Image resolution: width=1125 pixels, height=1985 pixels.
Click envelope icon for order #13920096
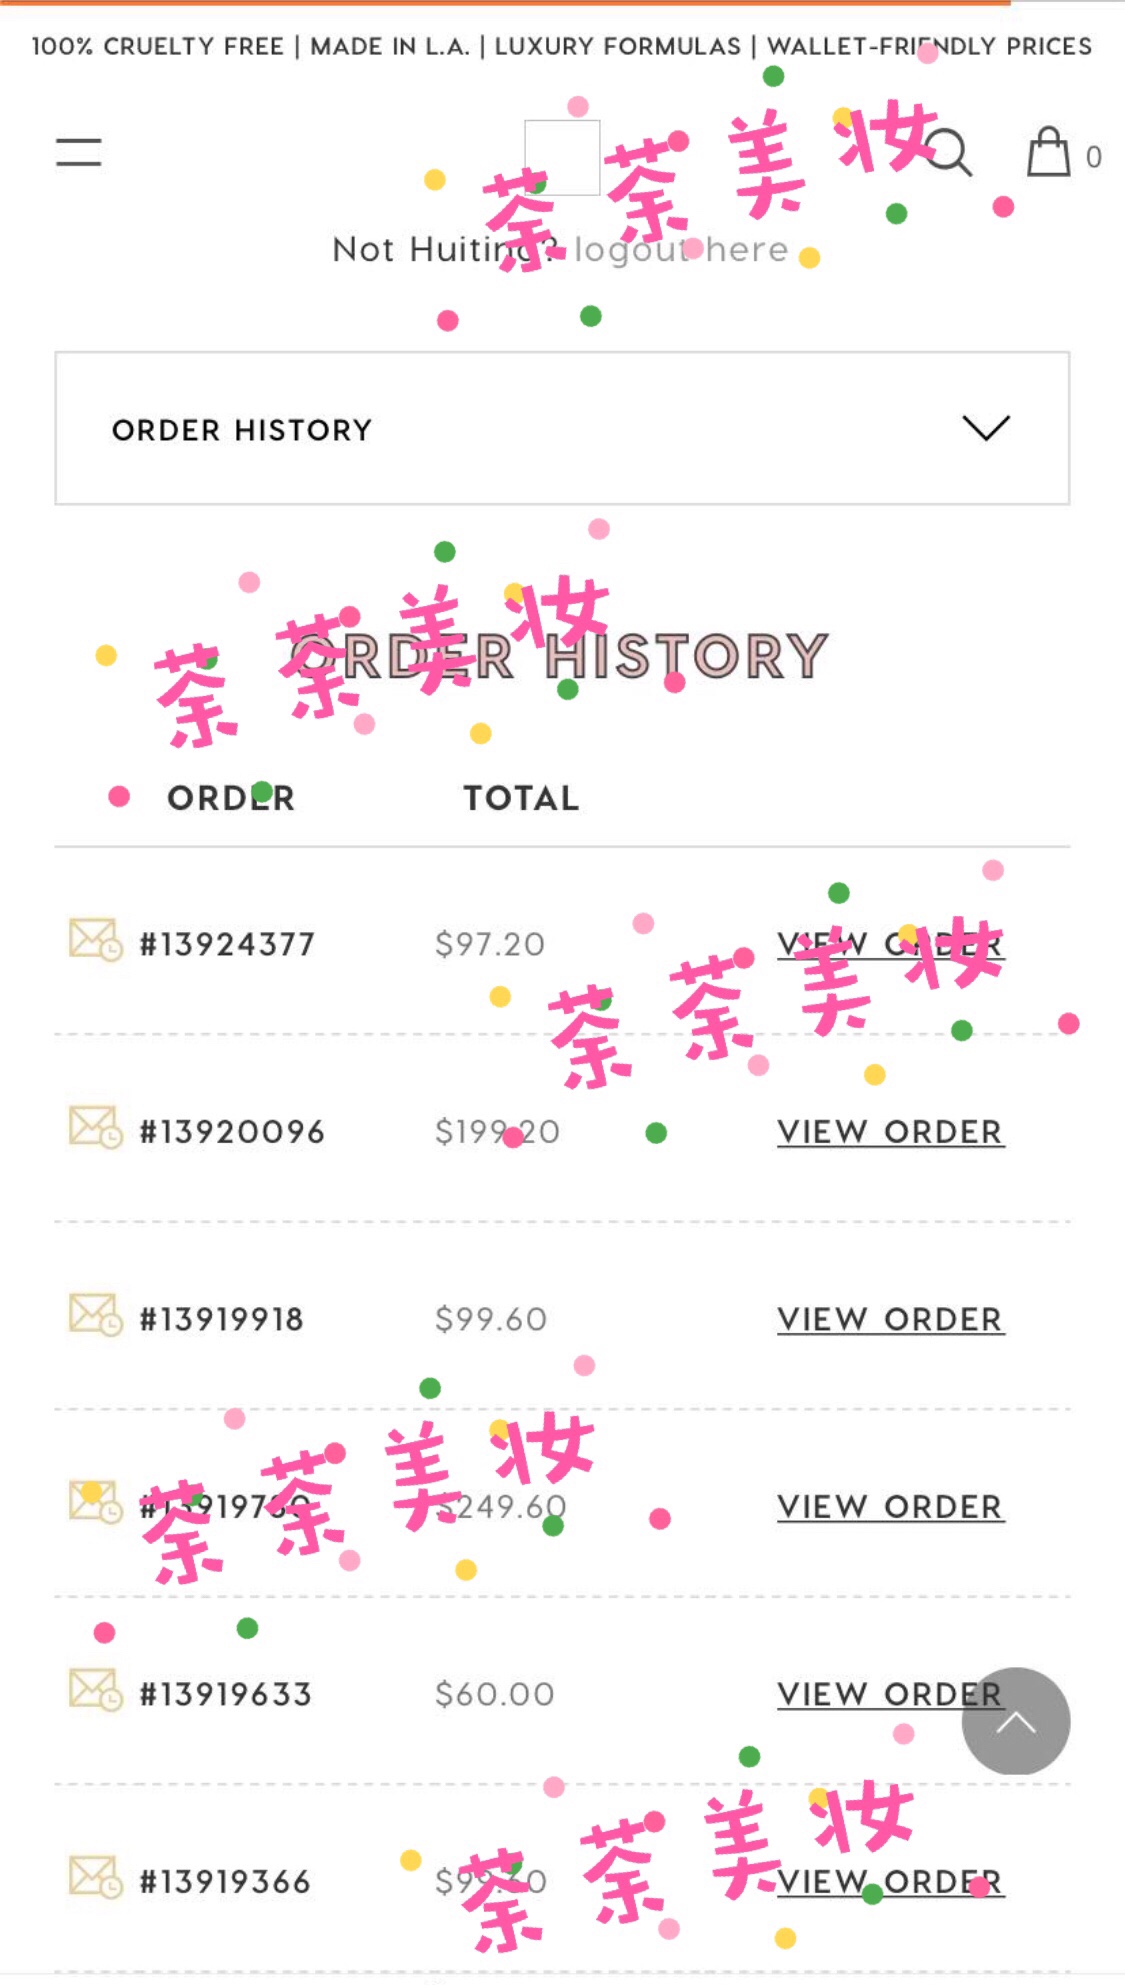(95, 1128)
